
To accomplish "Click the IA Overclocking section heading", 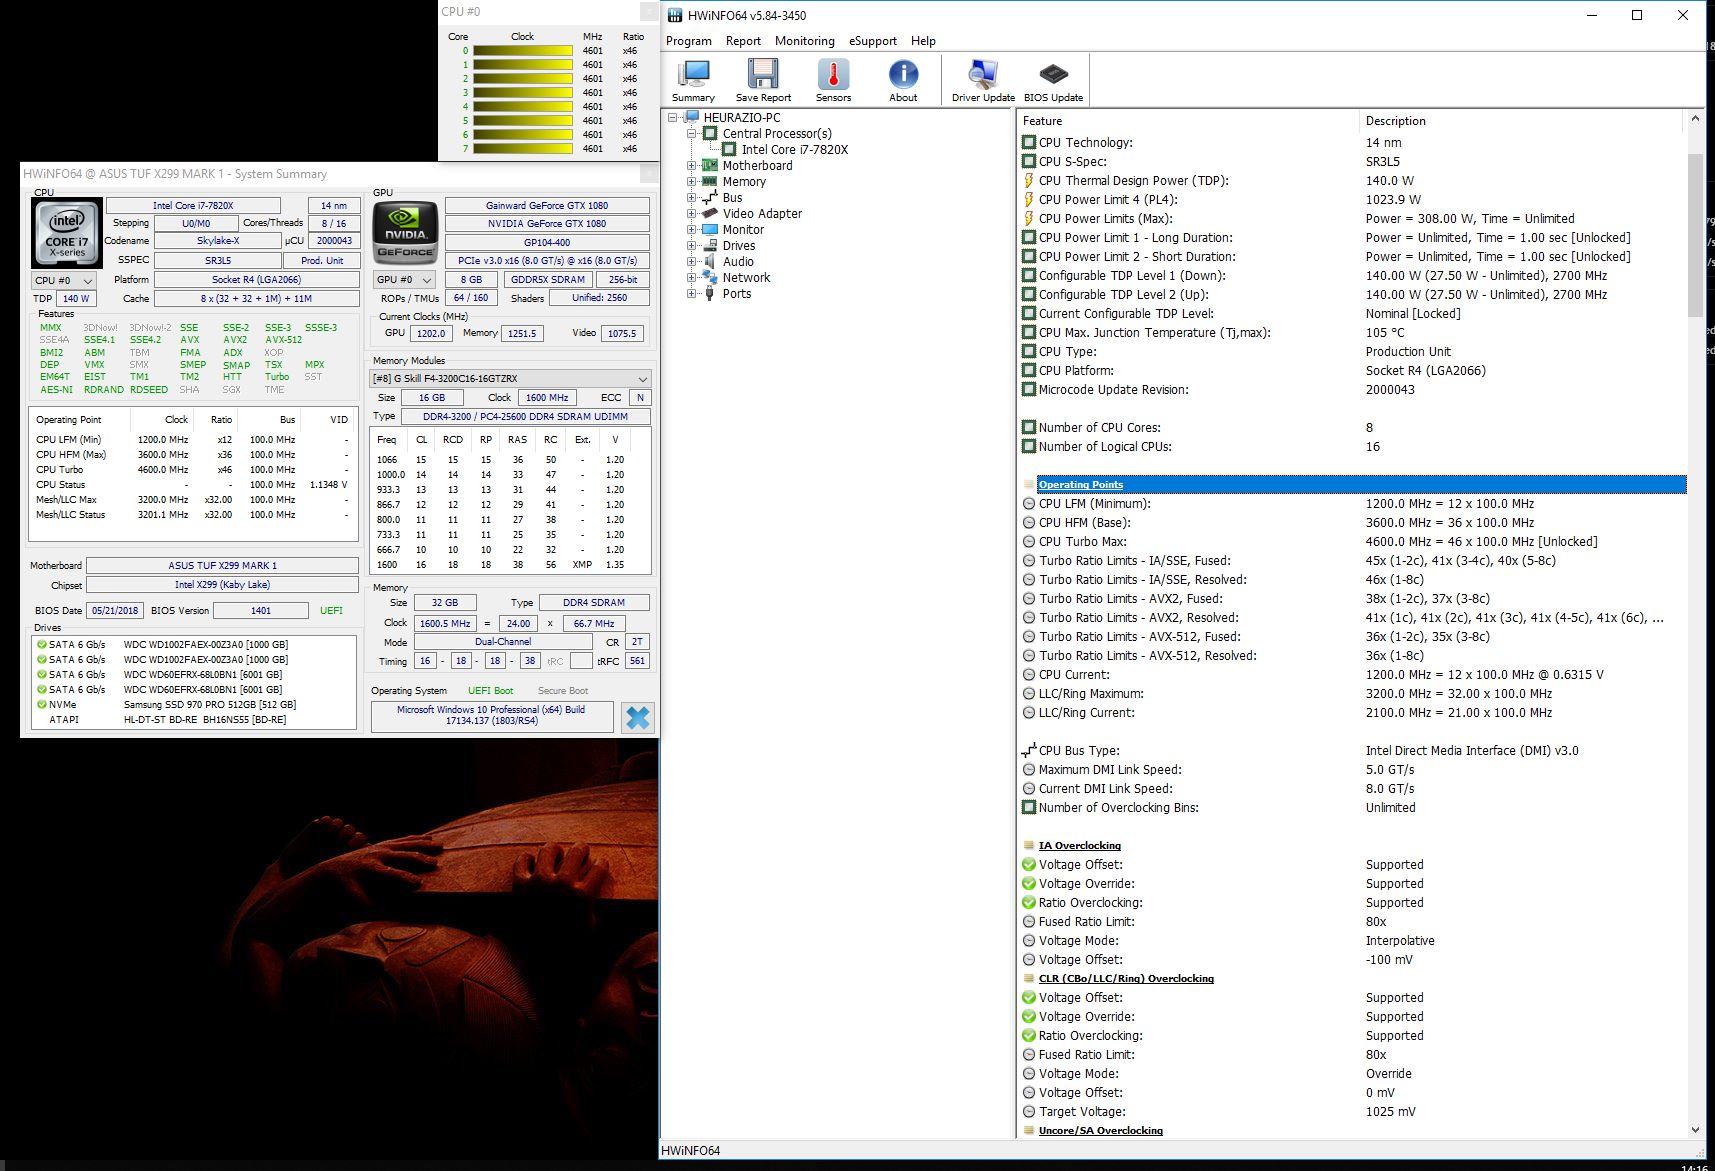I will pyautogui.click(x=1080, y=845).
